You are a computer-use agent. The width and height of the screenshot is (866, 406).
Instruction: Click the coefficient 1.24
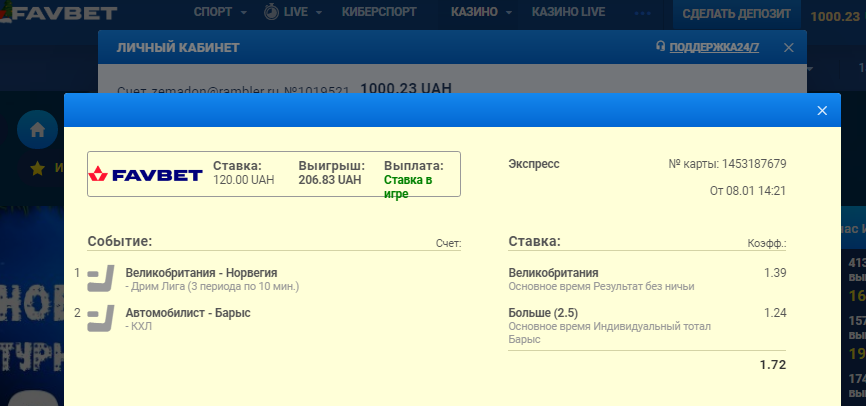click(x=775, y=313)
